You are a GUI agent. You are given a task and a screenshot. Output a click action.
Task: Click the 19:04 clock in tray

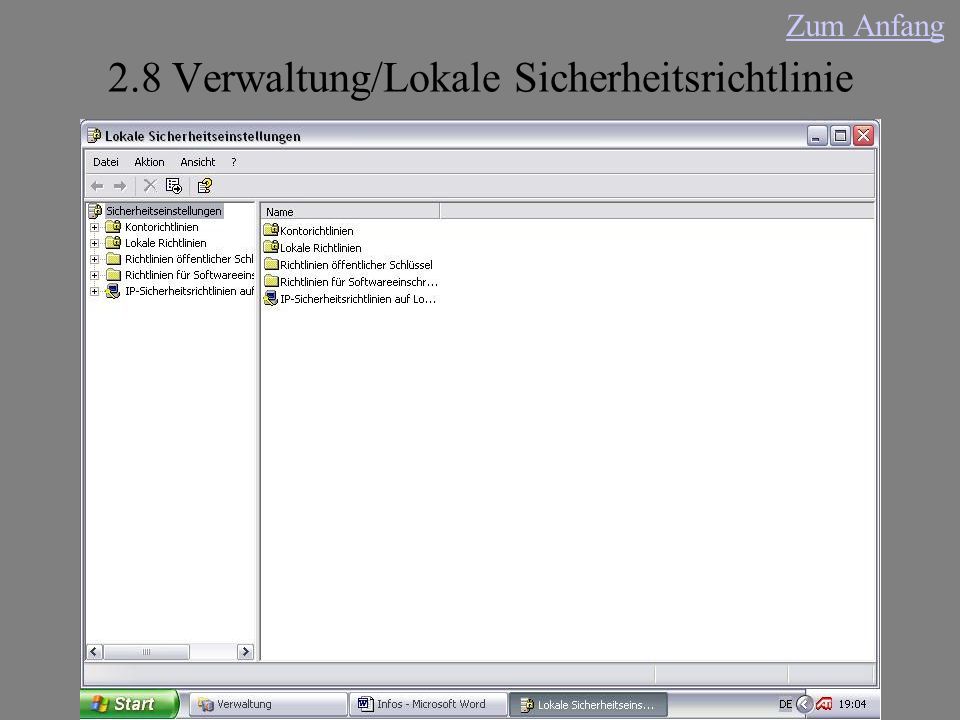tap(852, 704)
